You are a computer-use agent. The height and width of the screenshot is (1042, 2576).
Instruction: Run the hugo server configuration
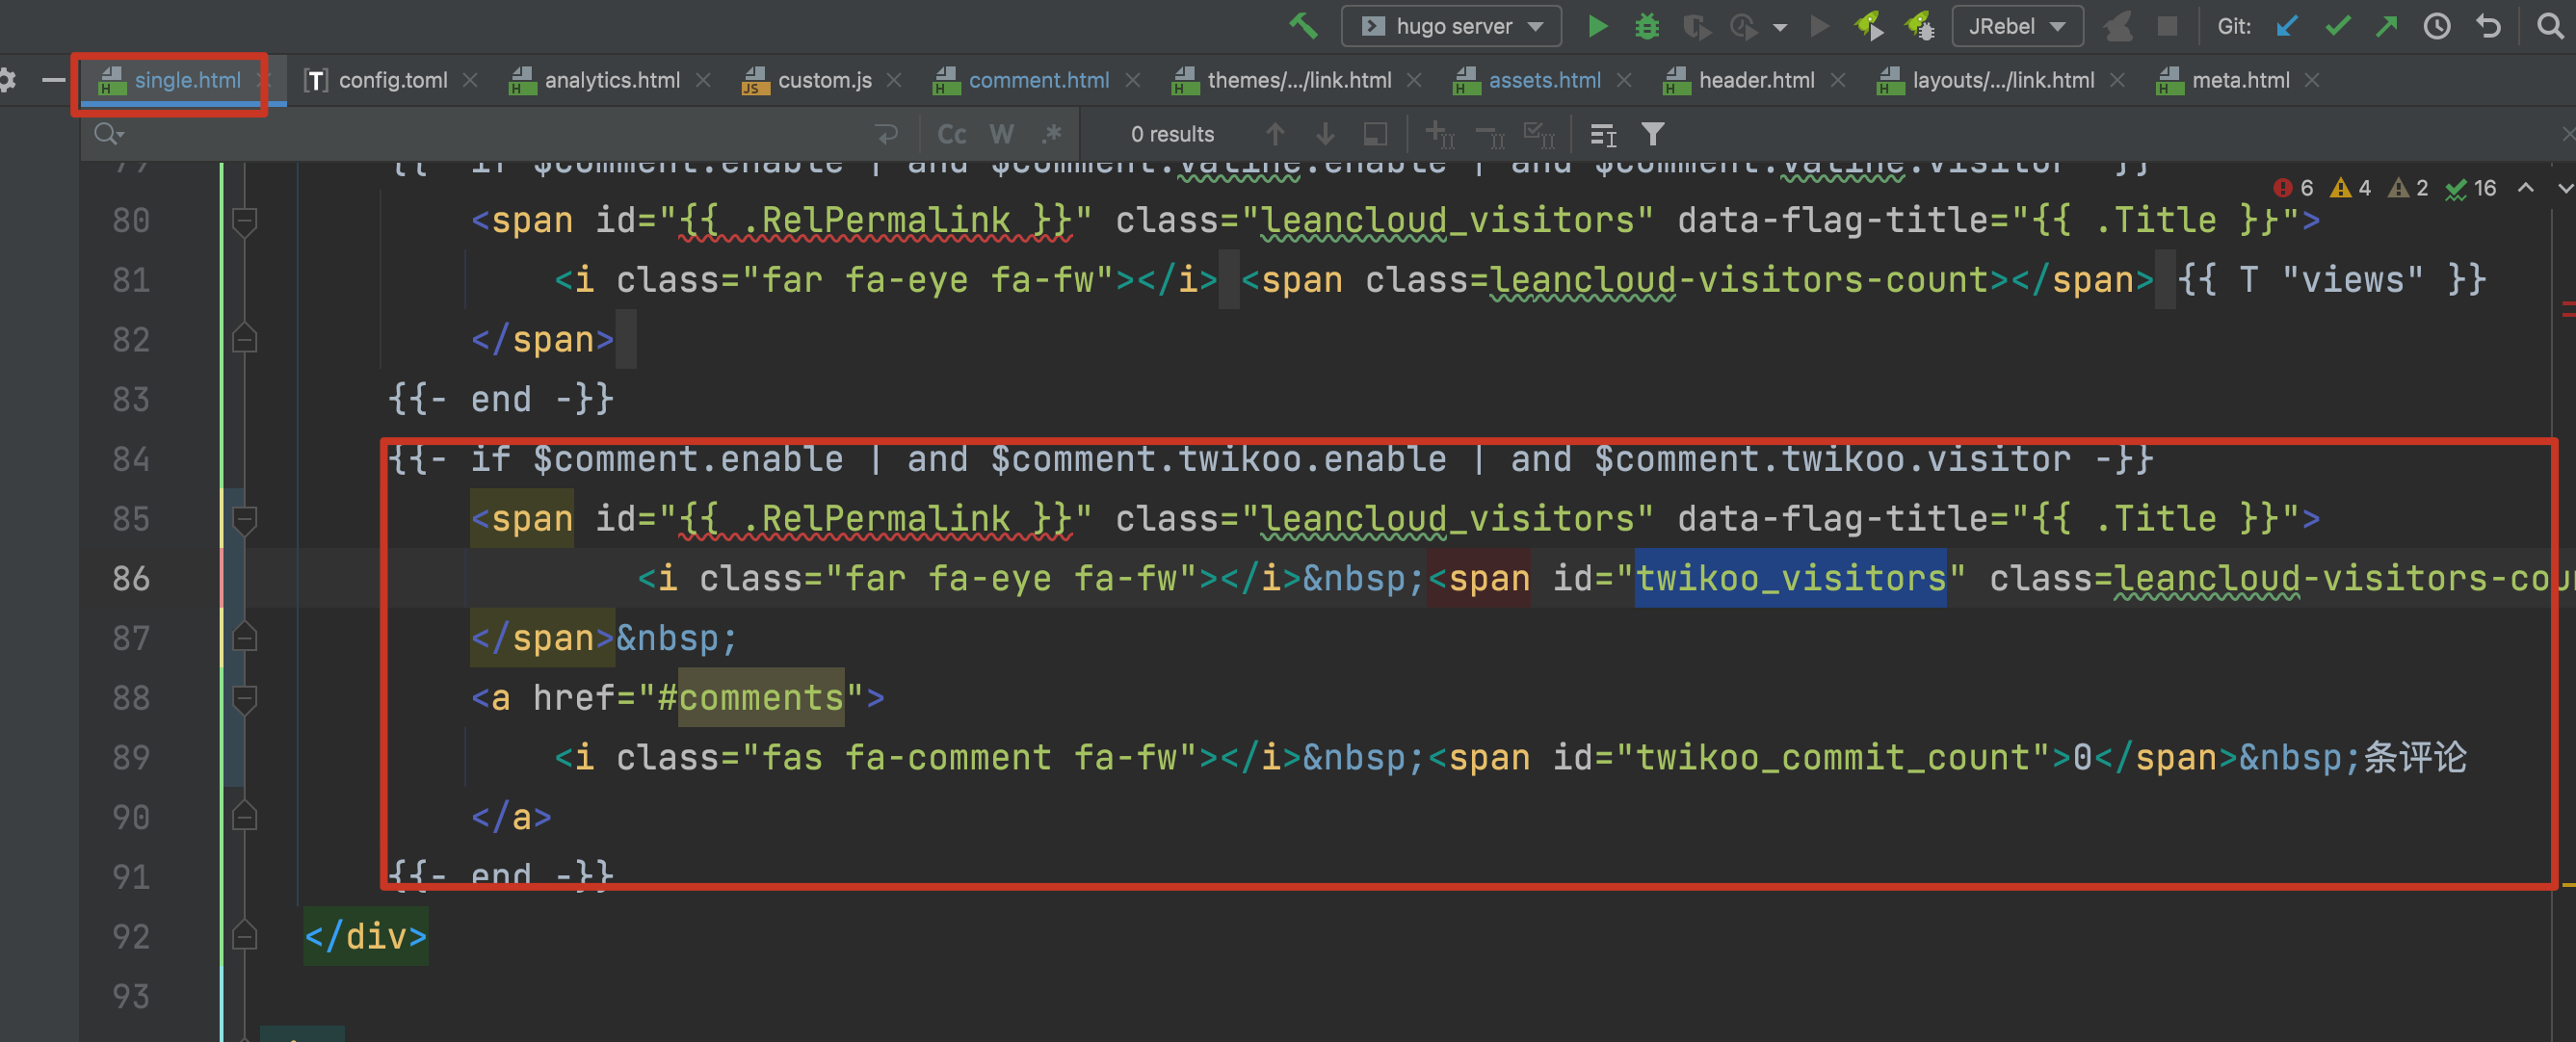1597,26
